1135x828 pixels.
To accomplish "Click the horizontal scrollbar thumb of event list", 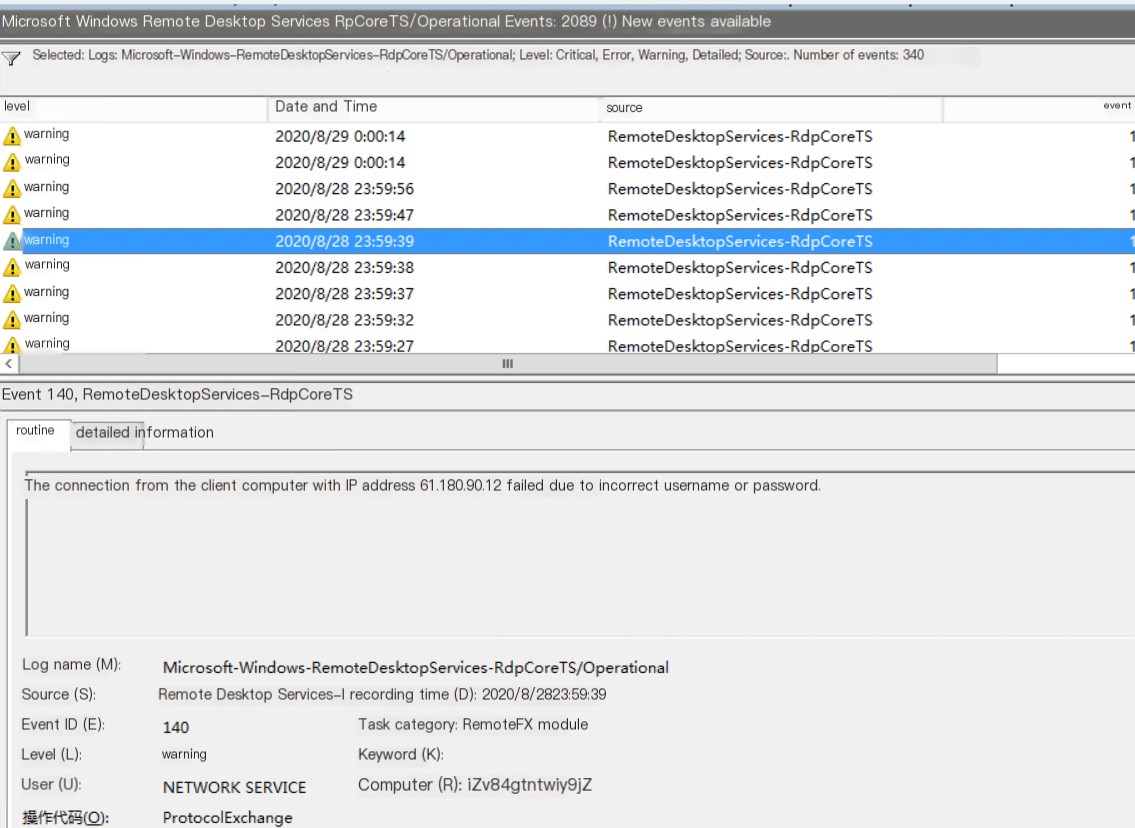I will 507,364.
